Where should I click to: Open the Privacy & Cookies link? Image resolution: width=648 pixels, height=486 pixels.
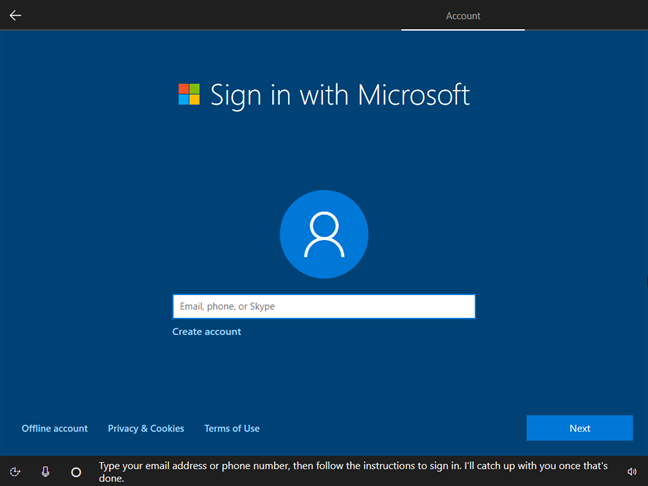[146, 428]
